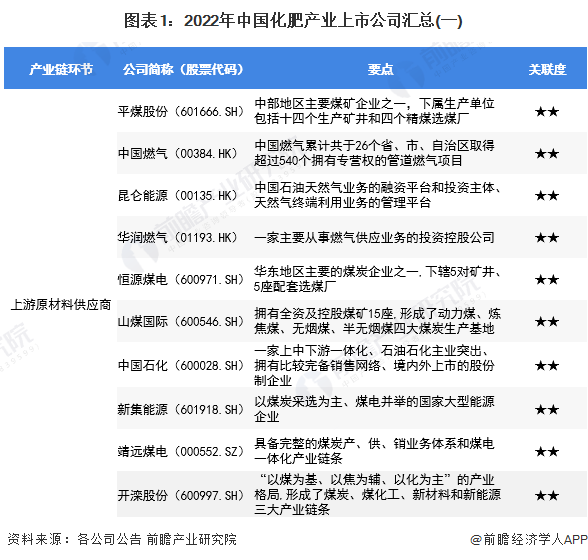This screenshot has height=560, width=588.
Task: Click 华润燃气 description 燃气供应业务的投资控股公司
Action: point(374,237)
